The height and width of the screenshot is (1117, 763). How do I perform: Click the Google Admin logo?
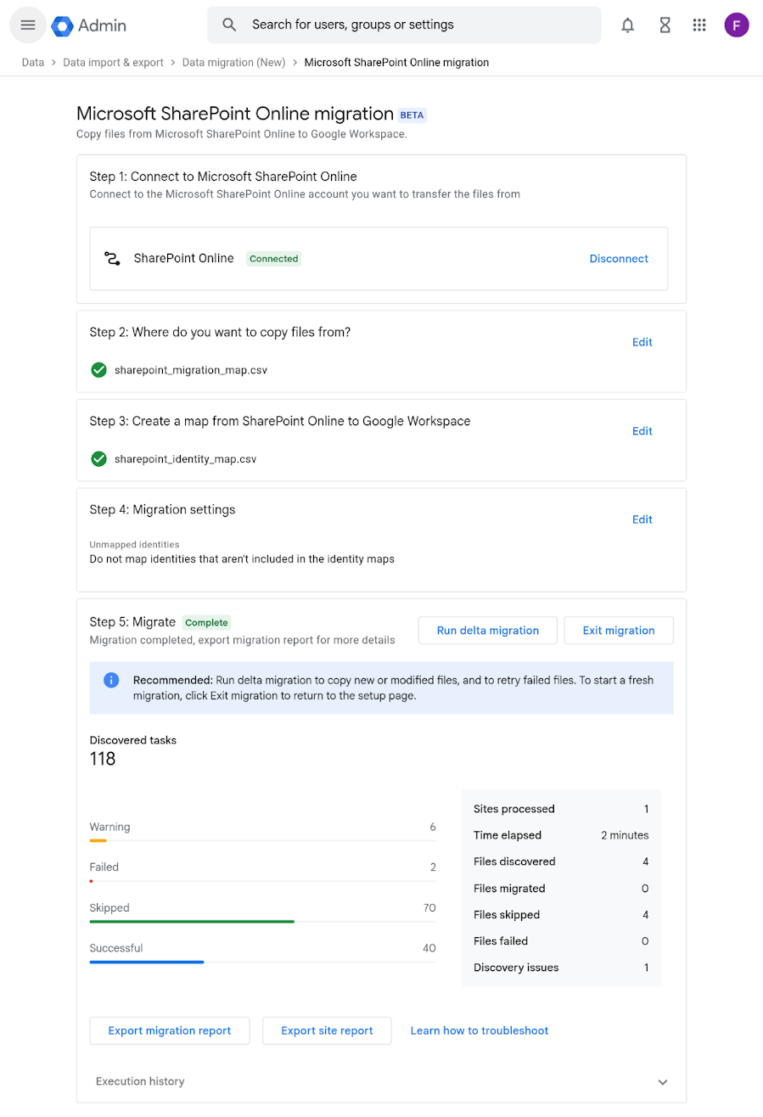[x=89, y=26]
